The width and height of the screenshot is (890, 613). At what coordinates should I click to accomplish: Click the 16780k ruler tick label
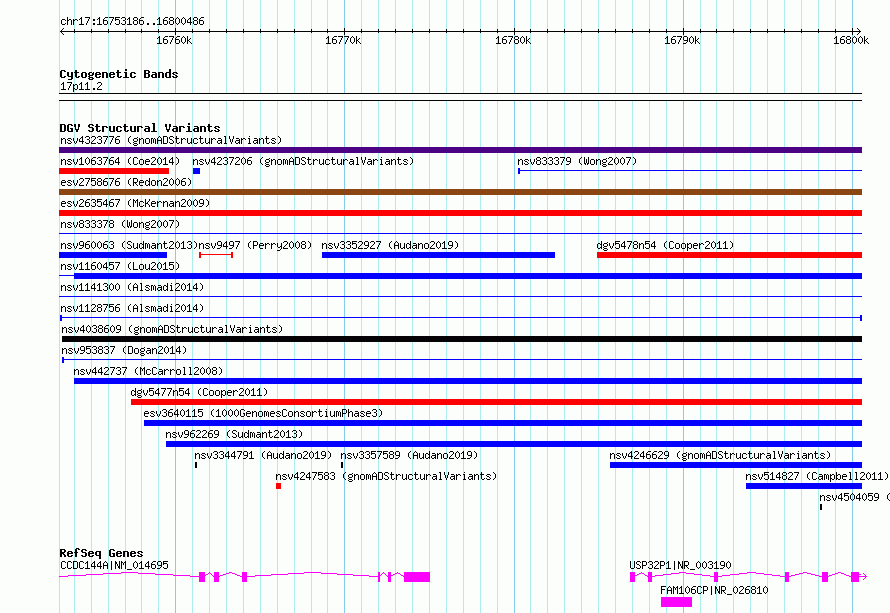(x=513, y=40)
